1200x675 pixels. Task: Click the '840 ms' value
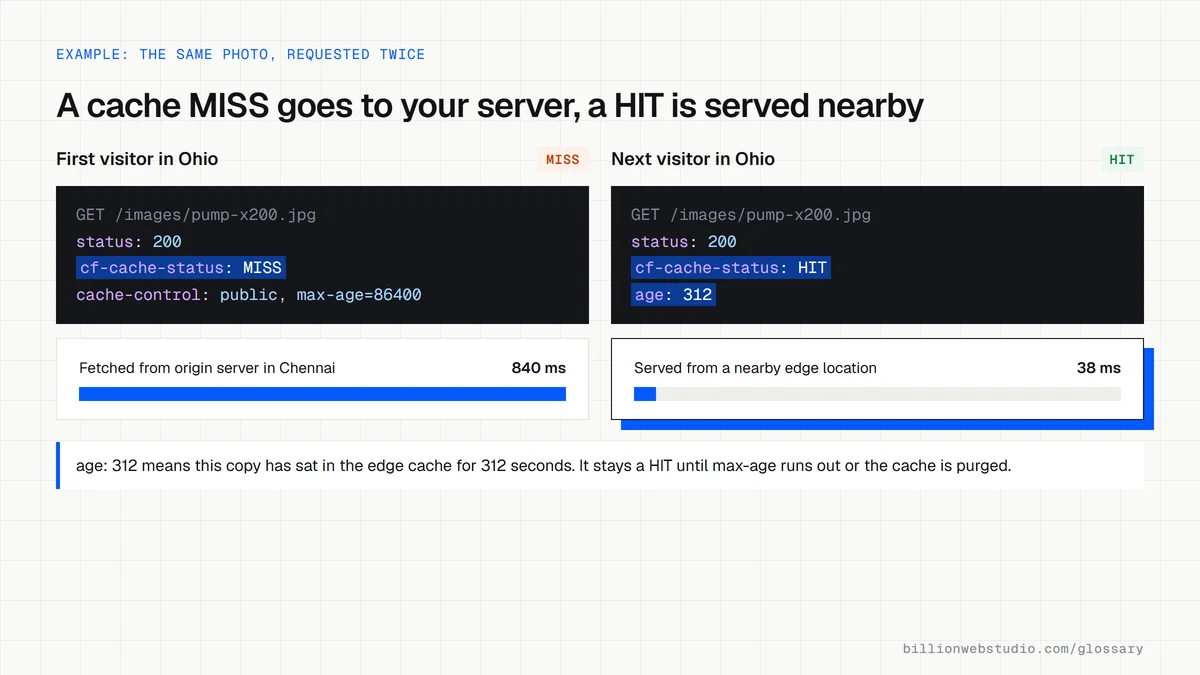[x=539, y=368]
